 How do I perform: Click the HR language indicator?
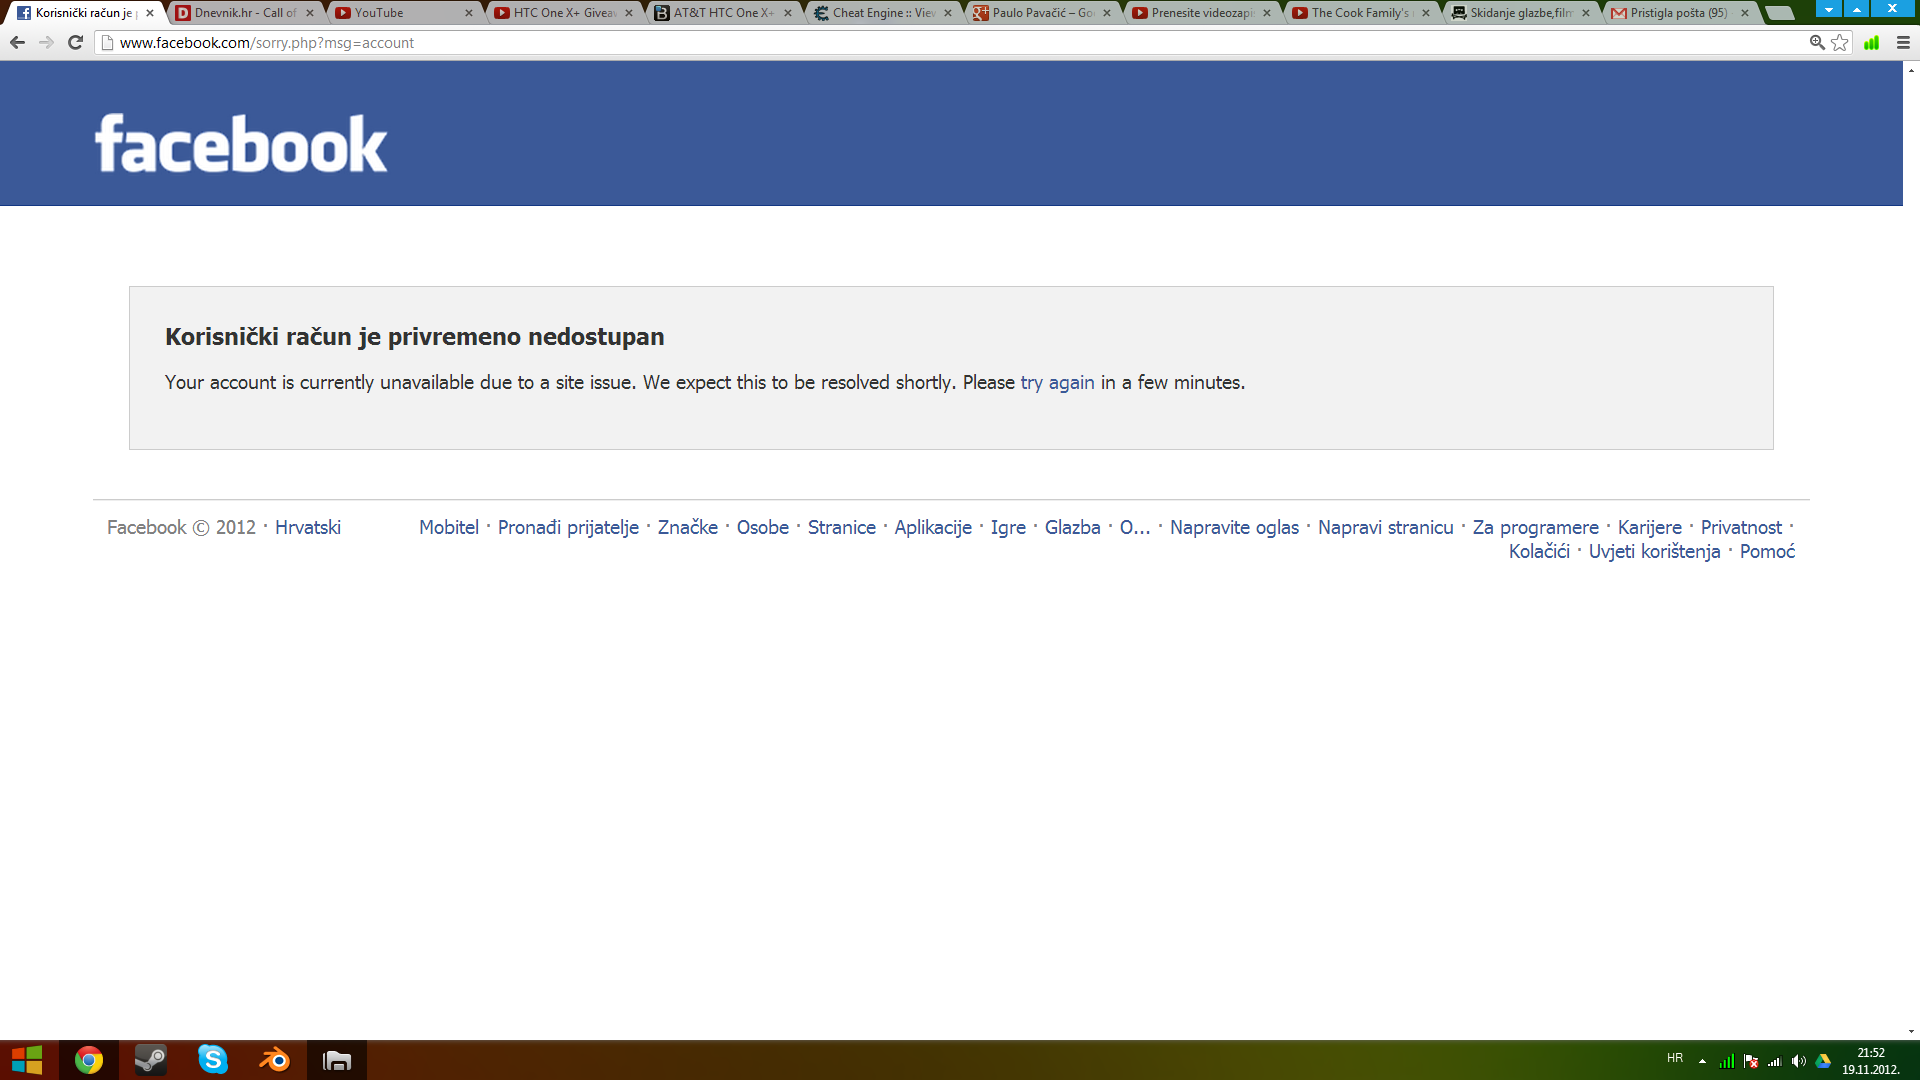click(1675, 1058)
